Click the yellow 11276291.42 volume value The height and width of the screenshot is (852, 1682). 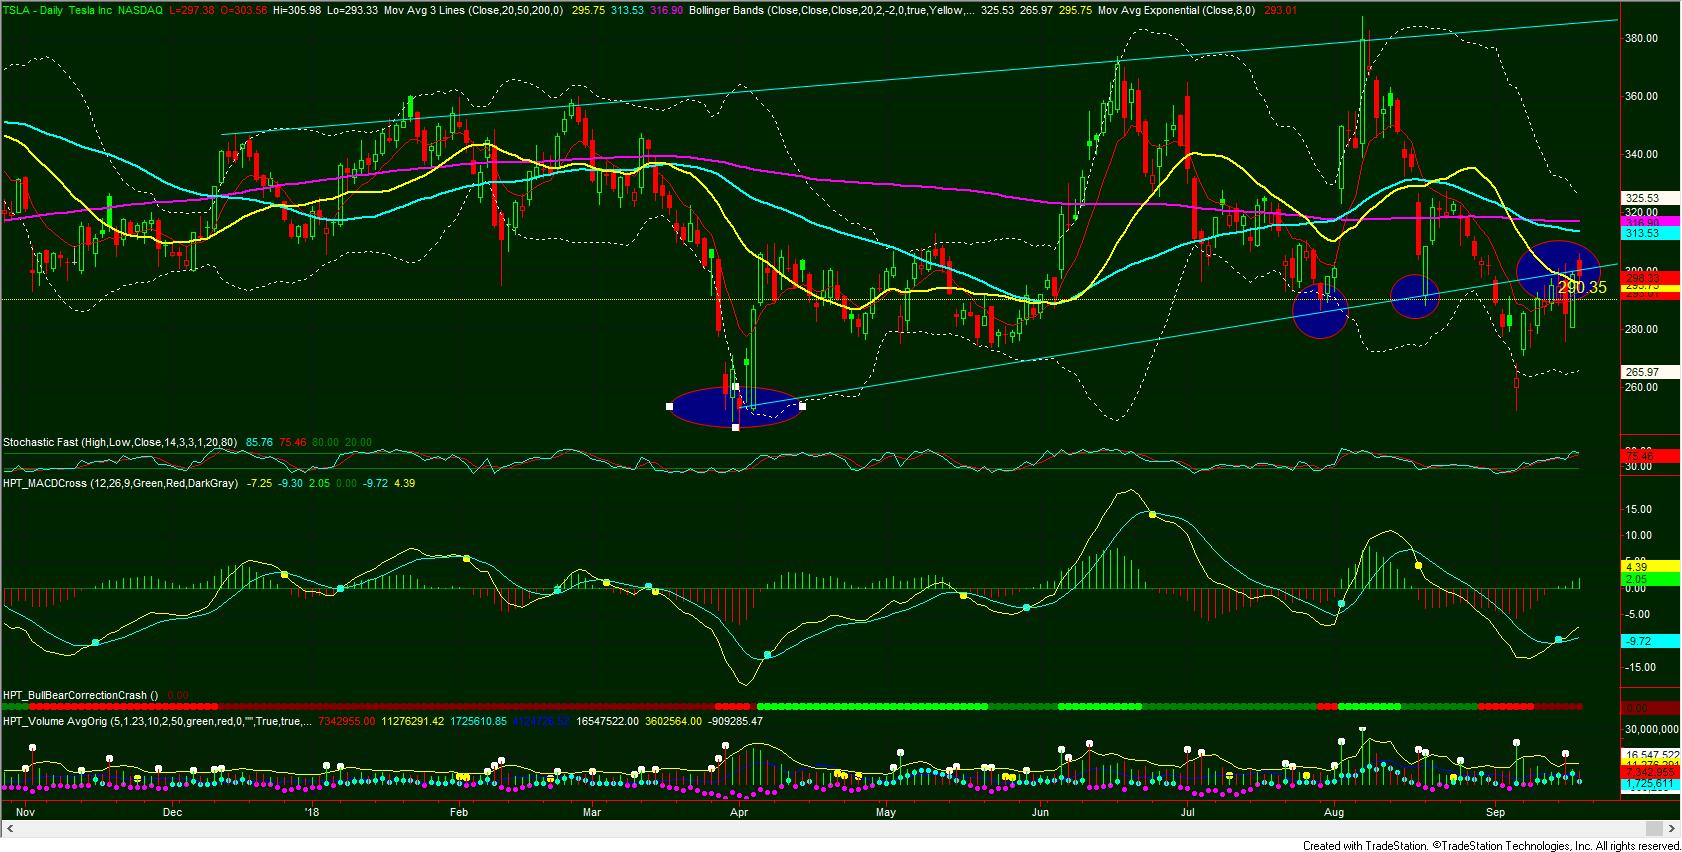[413, 721]
